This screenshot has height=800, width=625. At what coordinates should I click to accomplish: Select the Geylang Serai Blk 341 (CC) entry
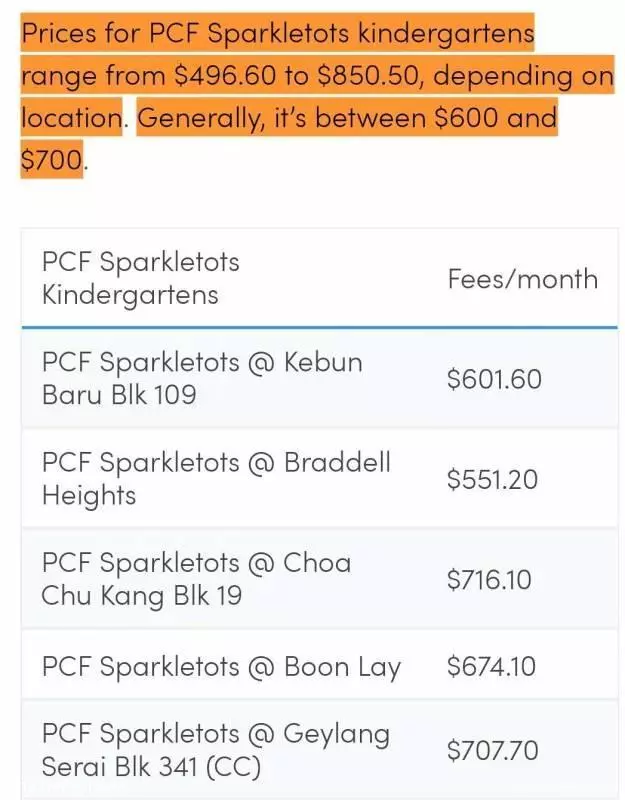tap(215, 749)
